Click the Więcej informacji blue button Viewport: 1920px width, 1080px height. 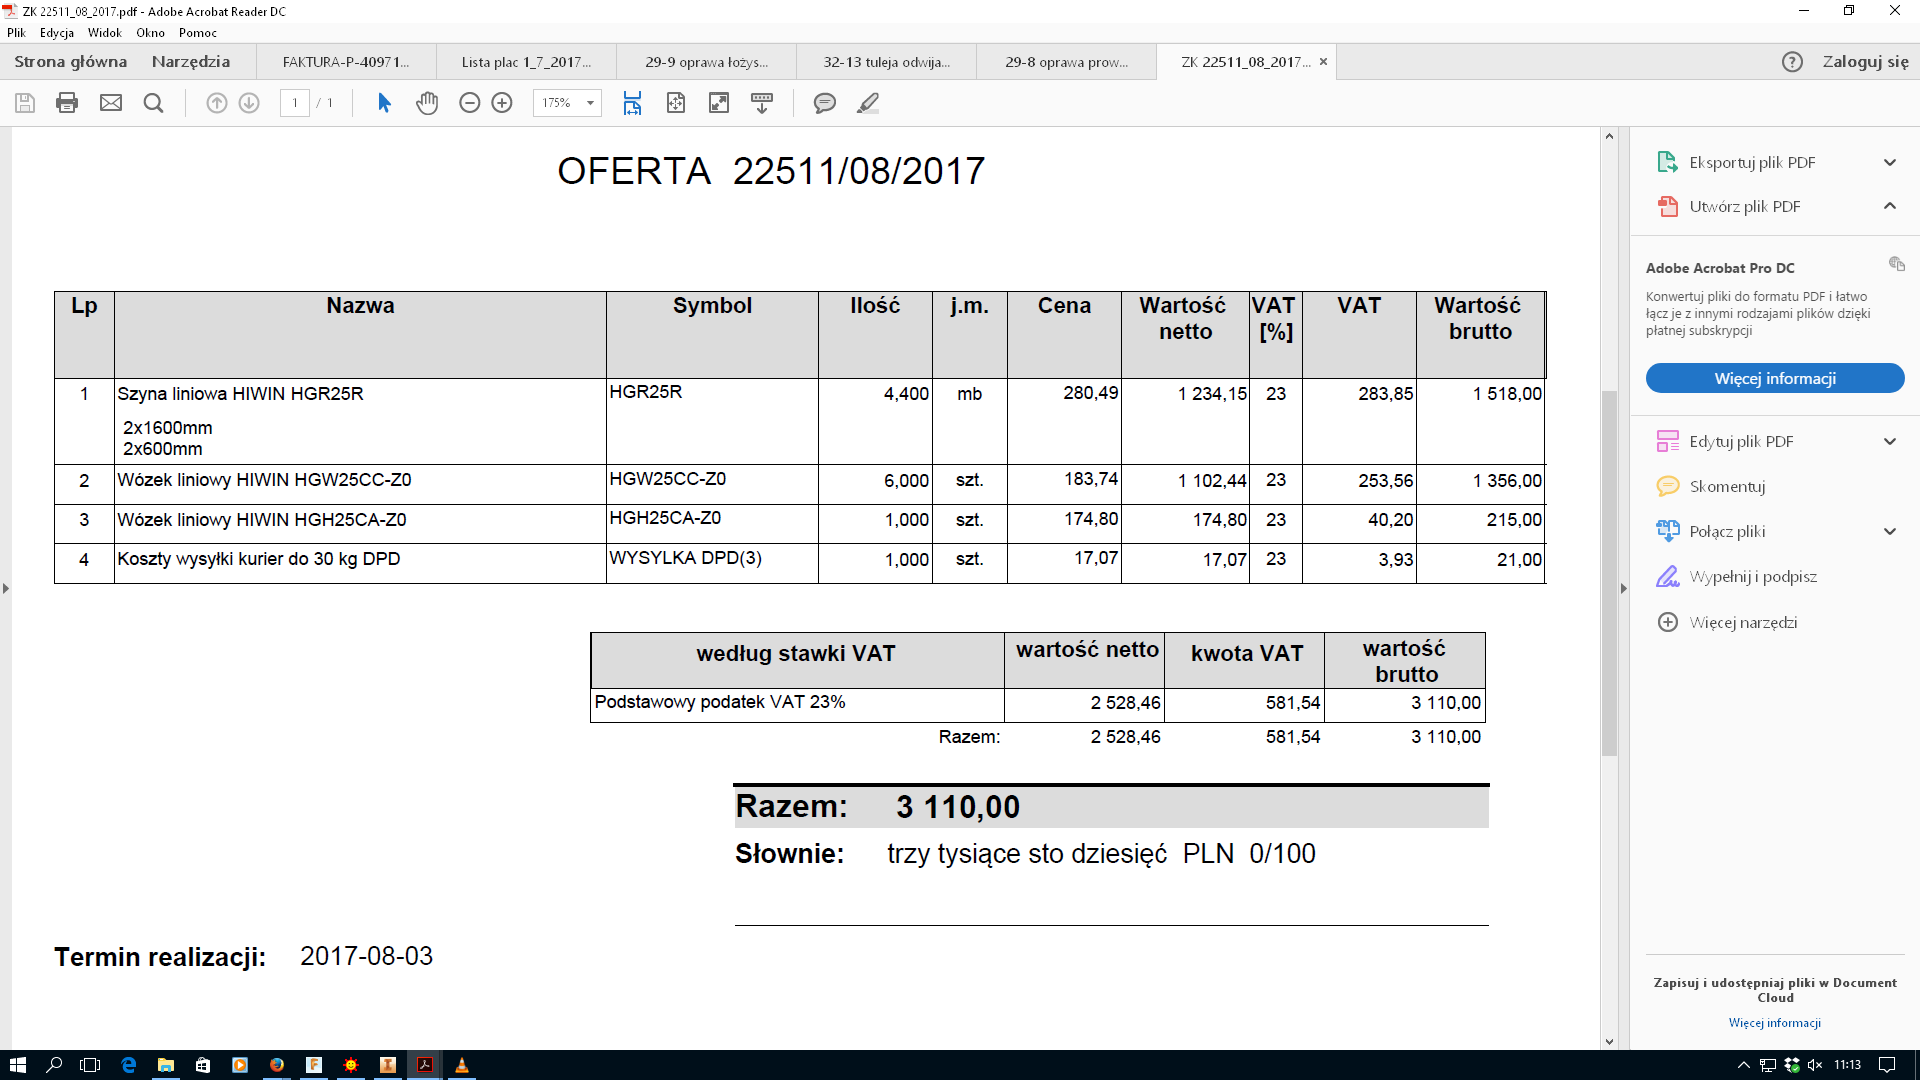coord(1775,378)
